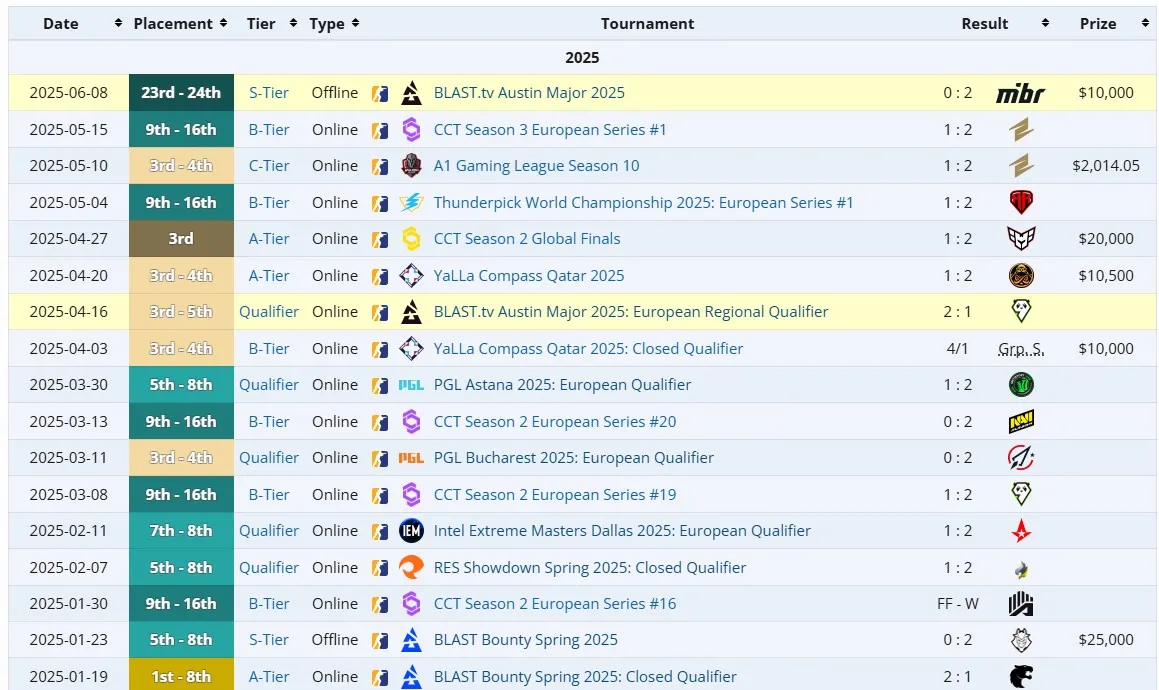Click Qualifier tier link in PGL Bucharest row
The width and height of the screenshot is (1159, 690).
click(x=269, y=458)
